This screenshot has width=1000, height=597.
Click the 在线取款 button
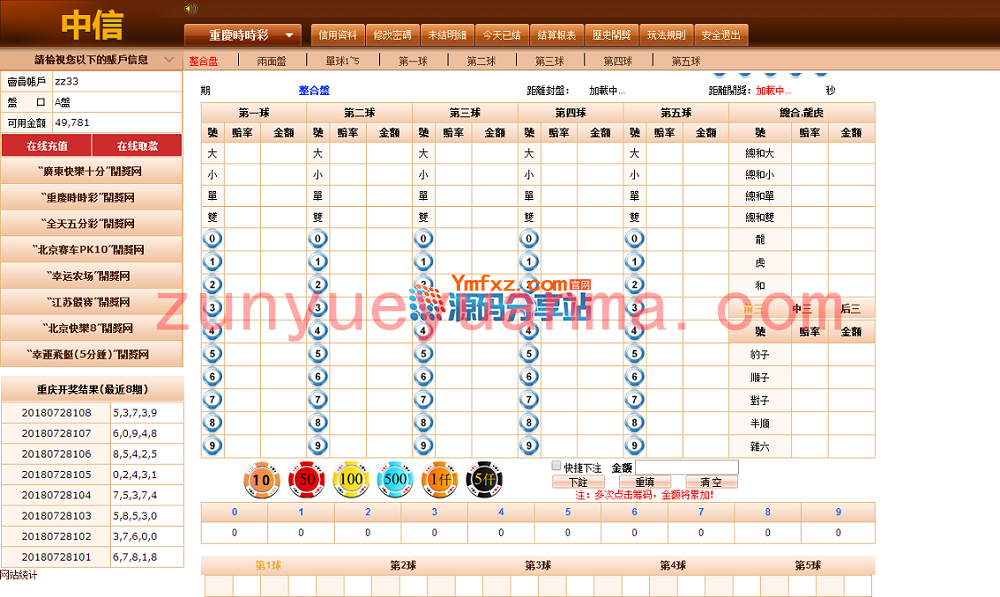[137, 145]
